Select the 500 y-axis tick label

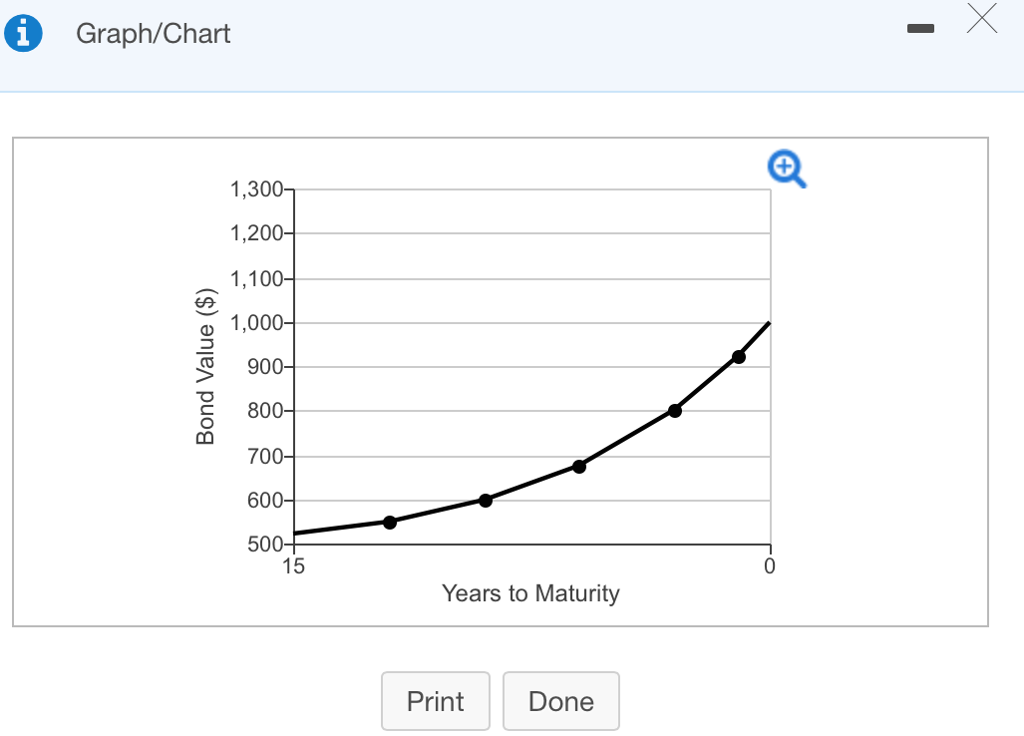(264, 545)
